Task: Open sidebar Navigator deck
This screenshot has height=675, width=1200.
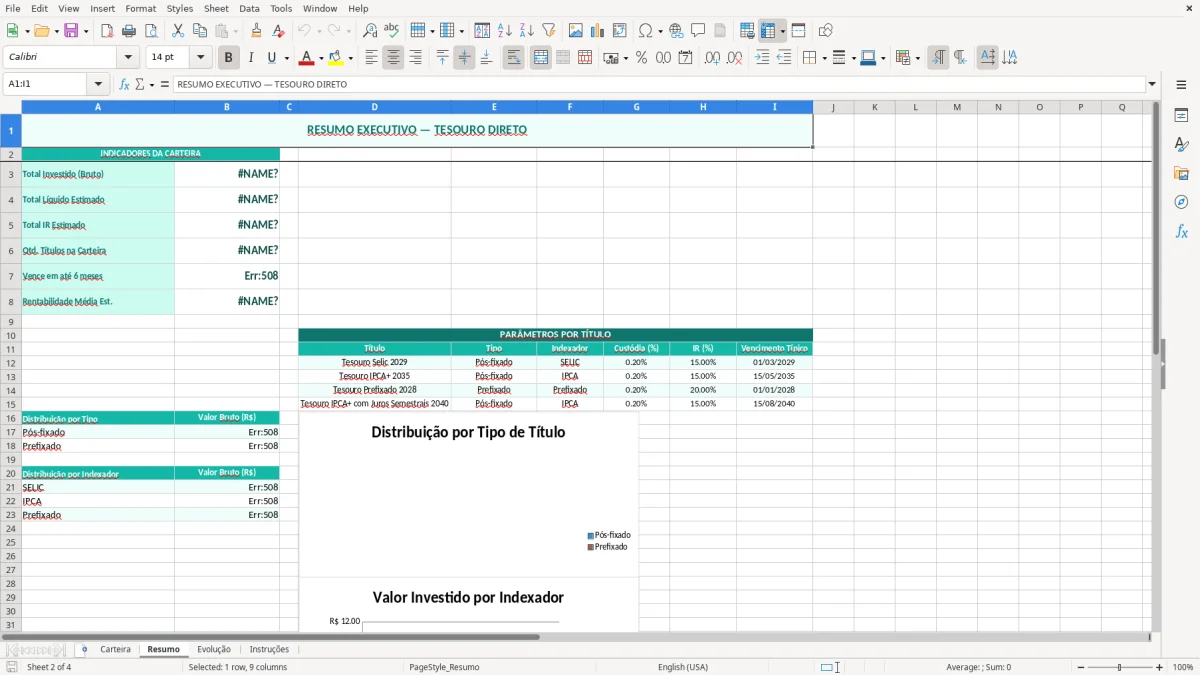Action: click(1181, 202)
